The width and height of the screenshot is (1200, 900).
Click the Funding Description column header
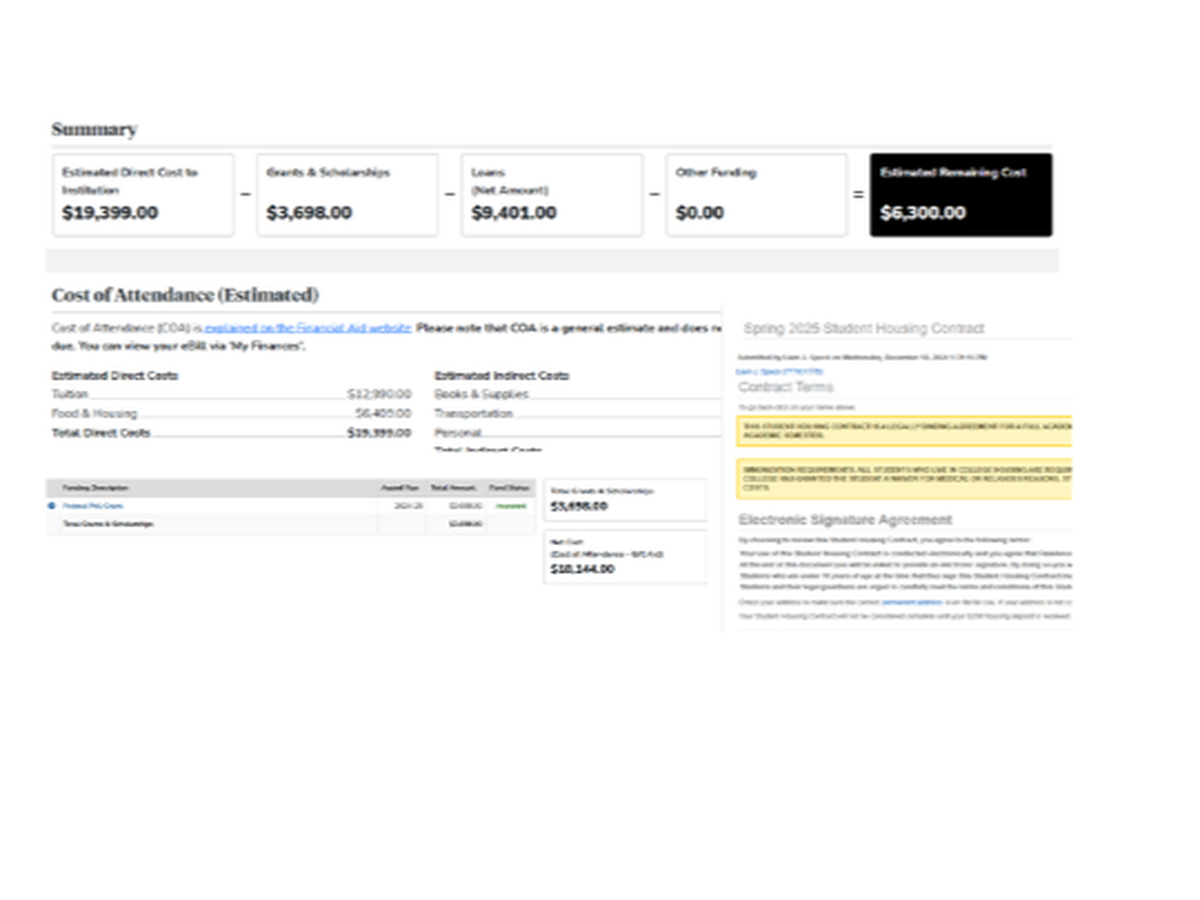96,488
